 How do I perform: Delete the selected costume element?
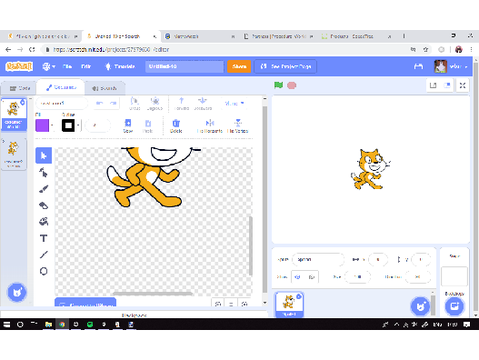[176, 126]
